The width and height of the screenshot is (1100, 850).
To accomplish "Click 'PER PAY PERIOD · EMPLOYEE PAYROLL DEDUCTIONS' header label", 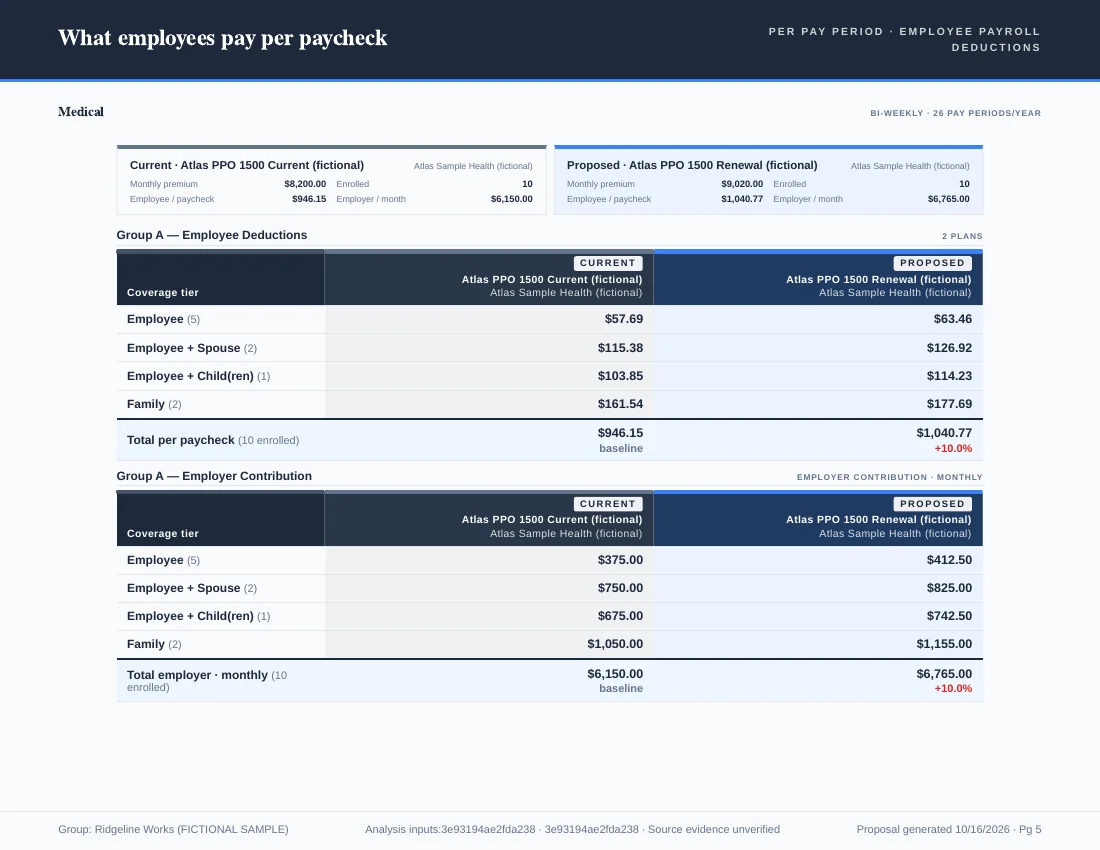I will coord(904,39).
